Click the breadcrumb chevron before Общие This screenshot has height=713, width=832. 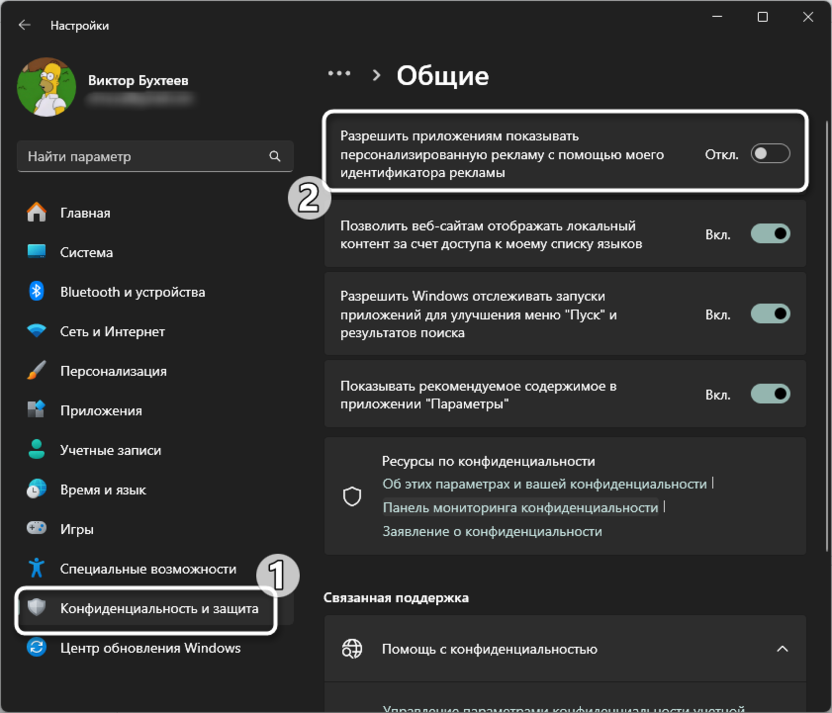pos(377,75)
